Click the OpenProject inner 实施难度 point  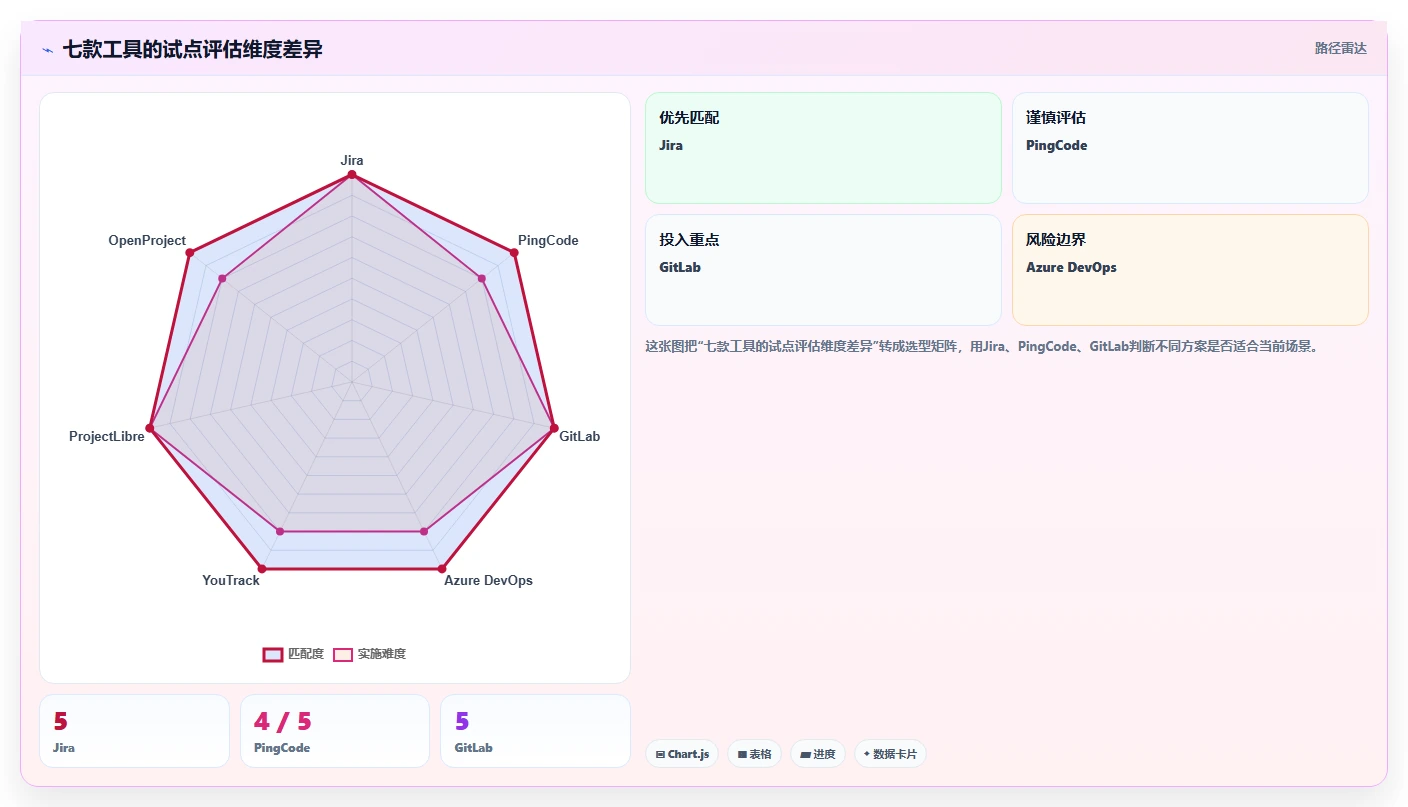pos(222,279)
